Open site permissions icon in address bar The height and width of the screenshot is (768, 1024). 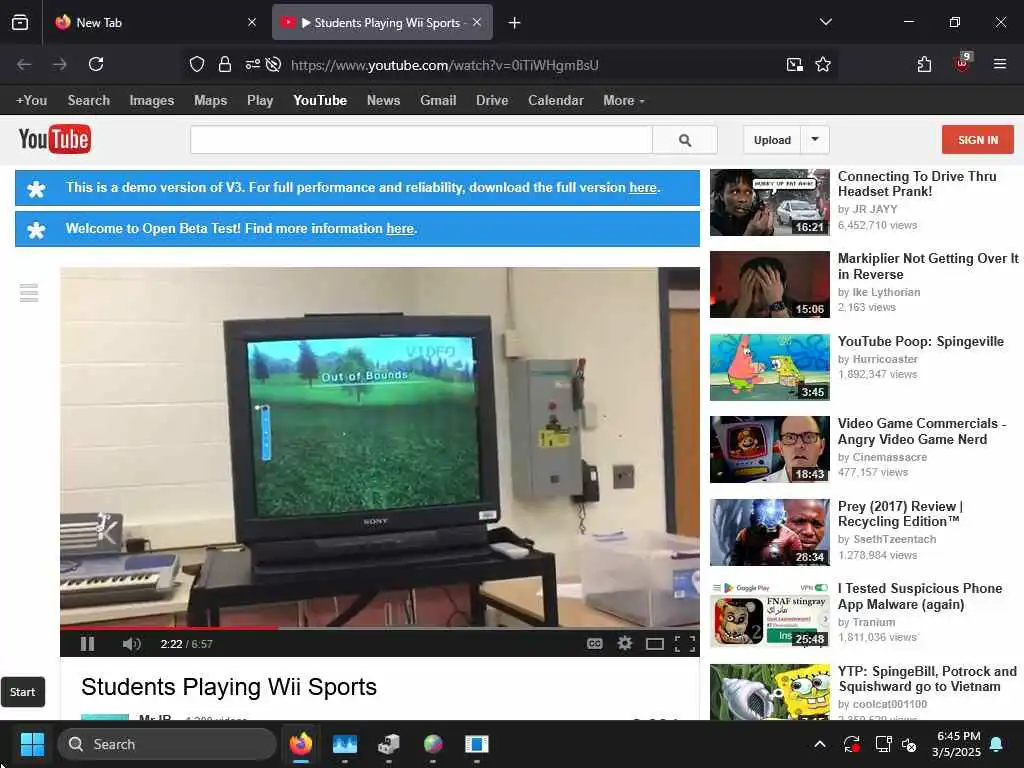click(252, 64)
